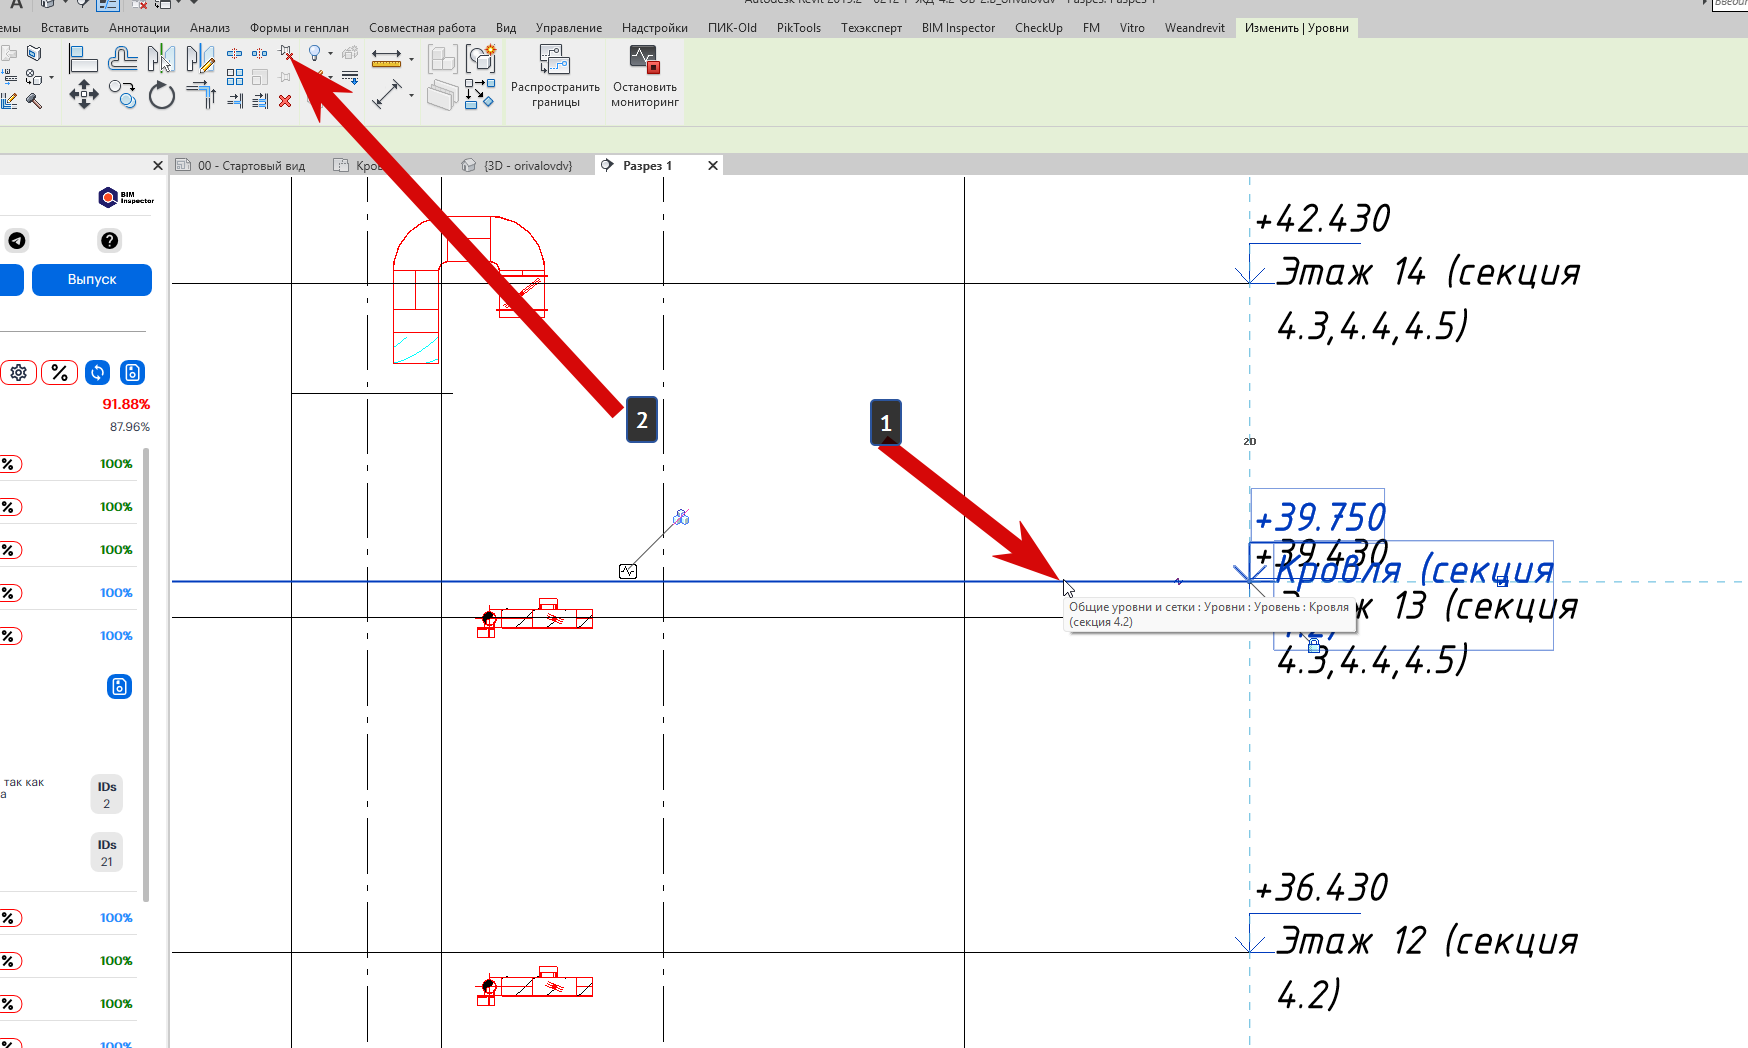1748x1048 pixels.
Task: Click the red Delete icon
Action: [x=285, y=100]
